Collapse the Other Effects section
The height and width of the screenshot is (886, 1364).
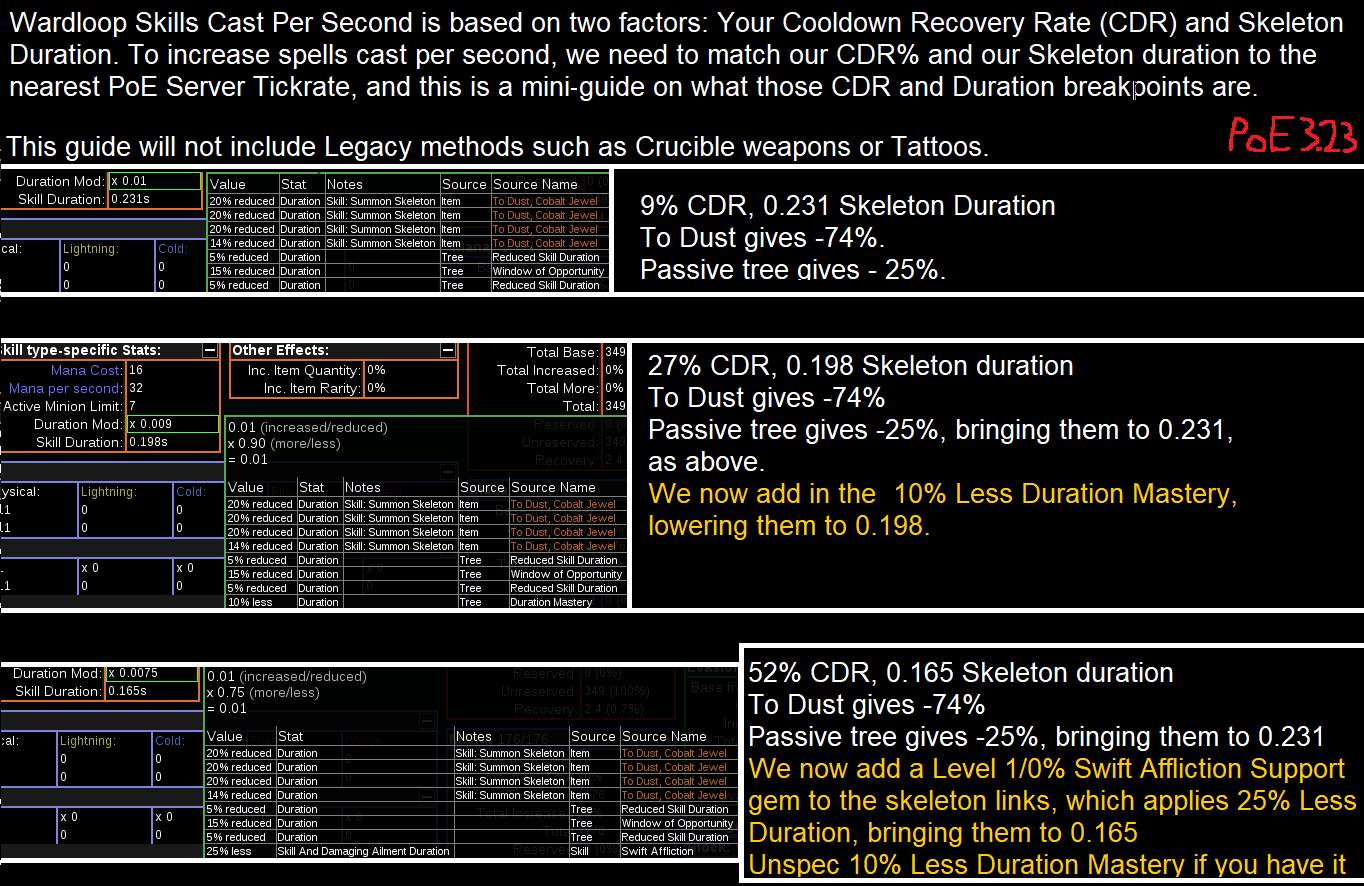tap(448, 351)
